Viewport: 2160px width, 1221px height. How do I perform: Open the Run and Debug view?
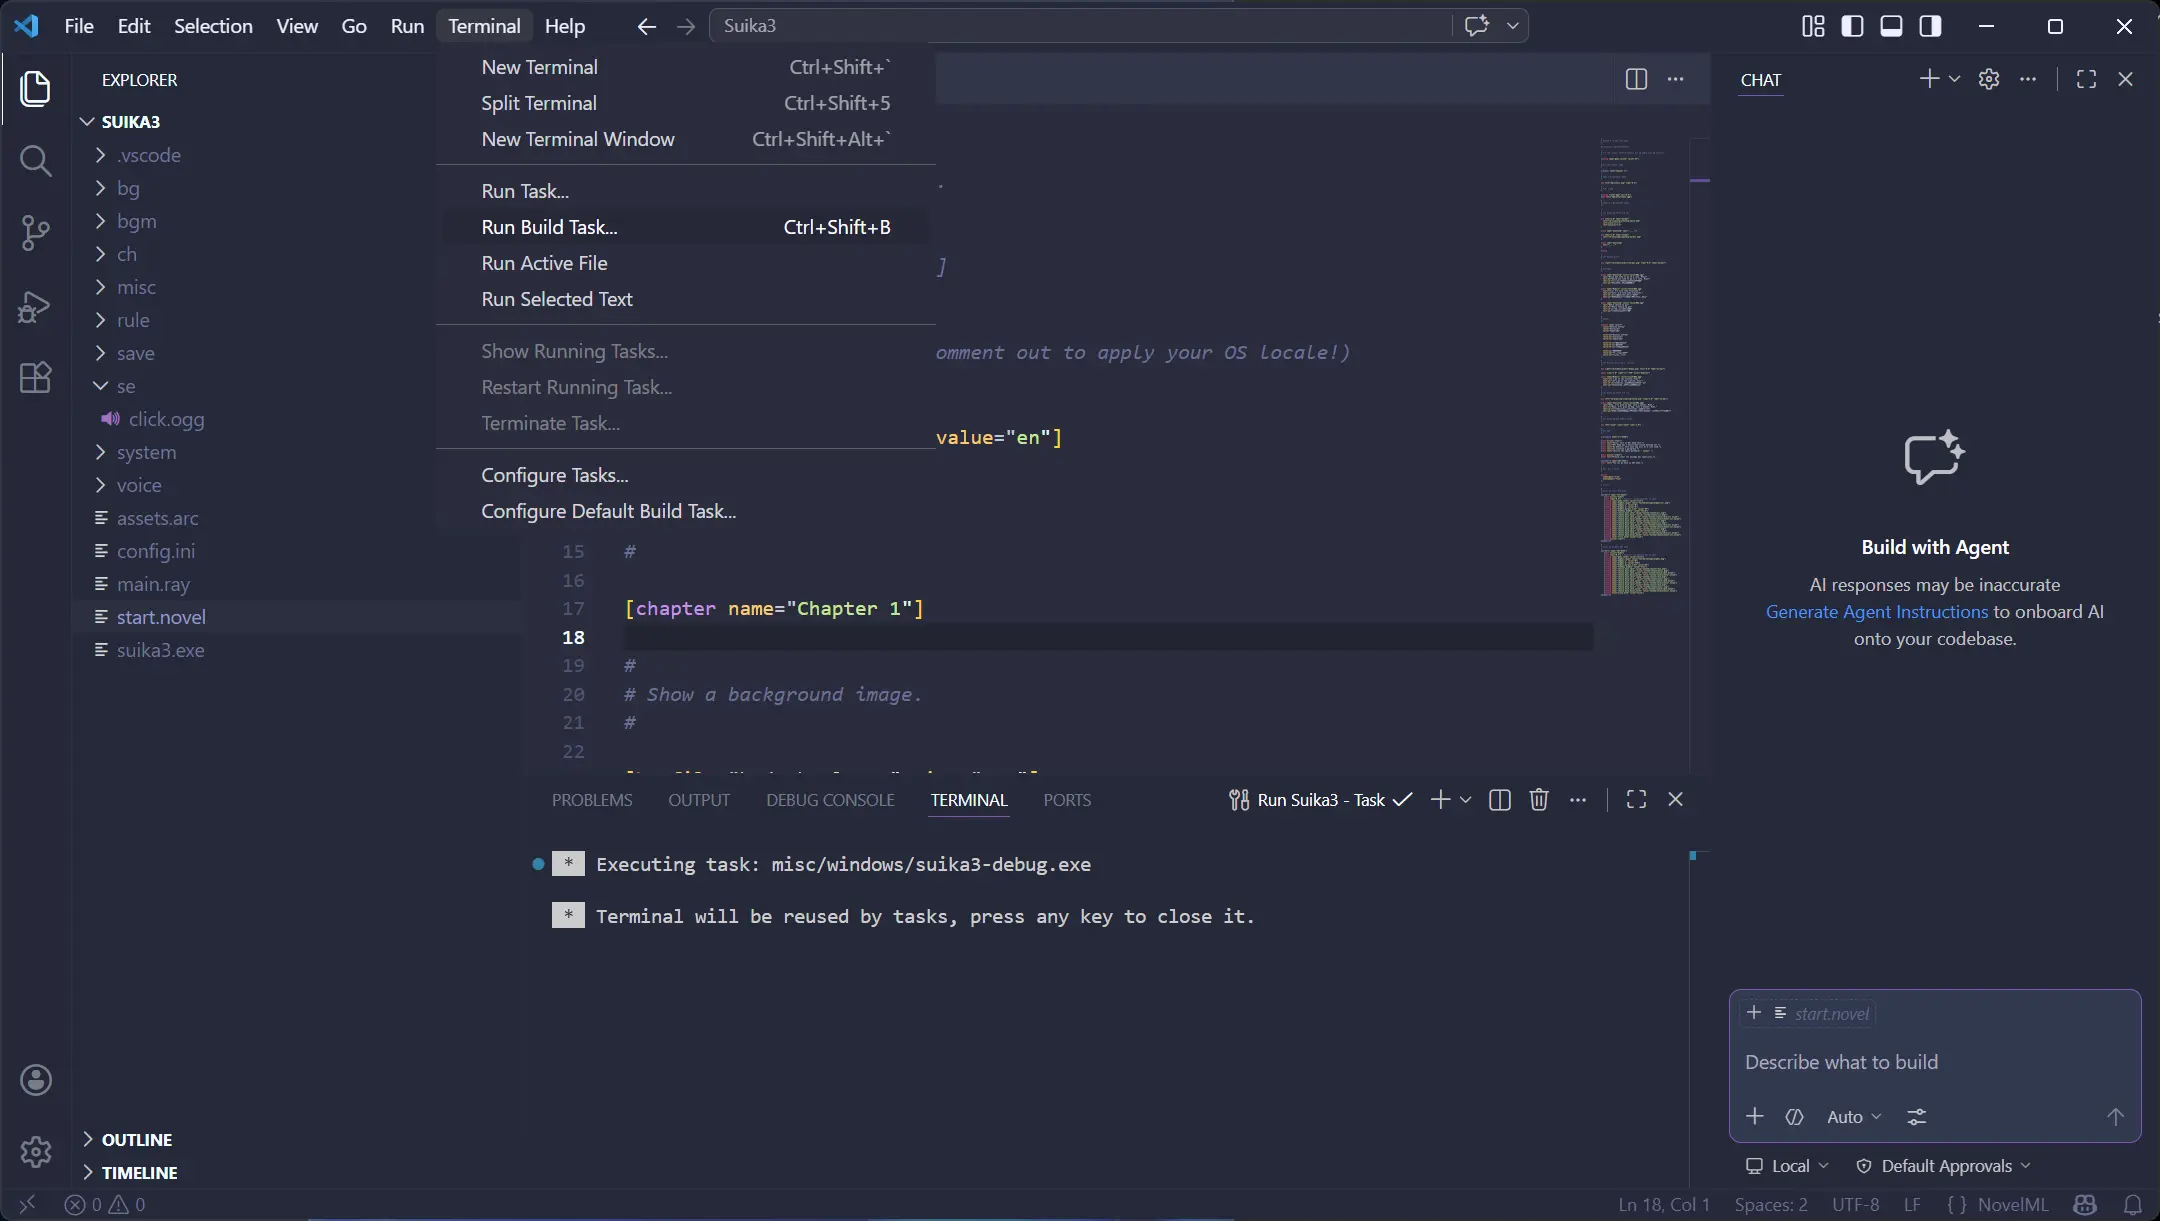click(37, 307)
